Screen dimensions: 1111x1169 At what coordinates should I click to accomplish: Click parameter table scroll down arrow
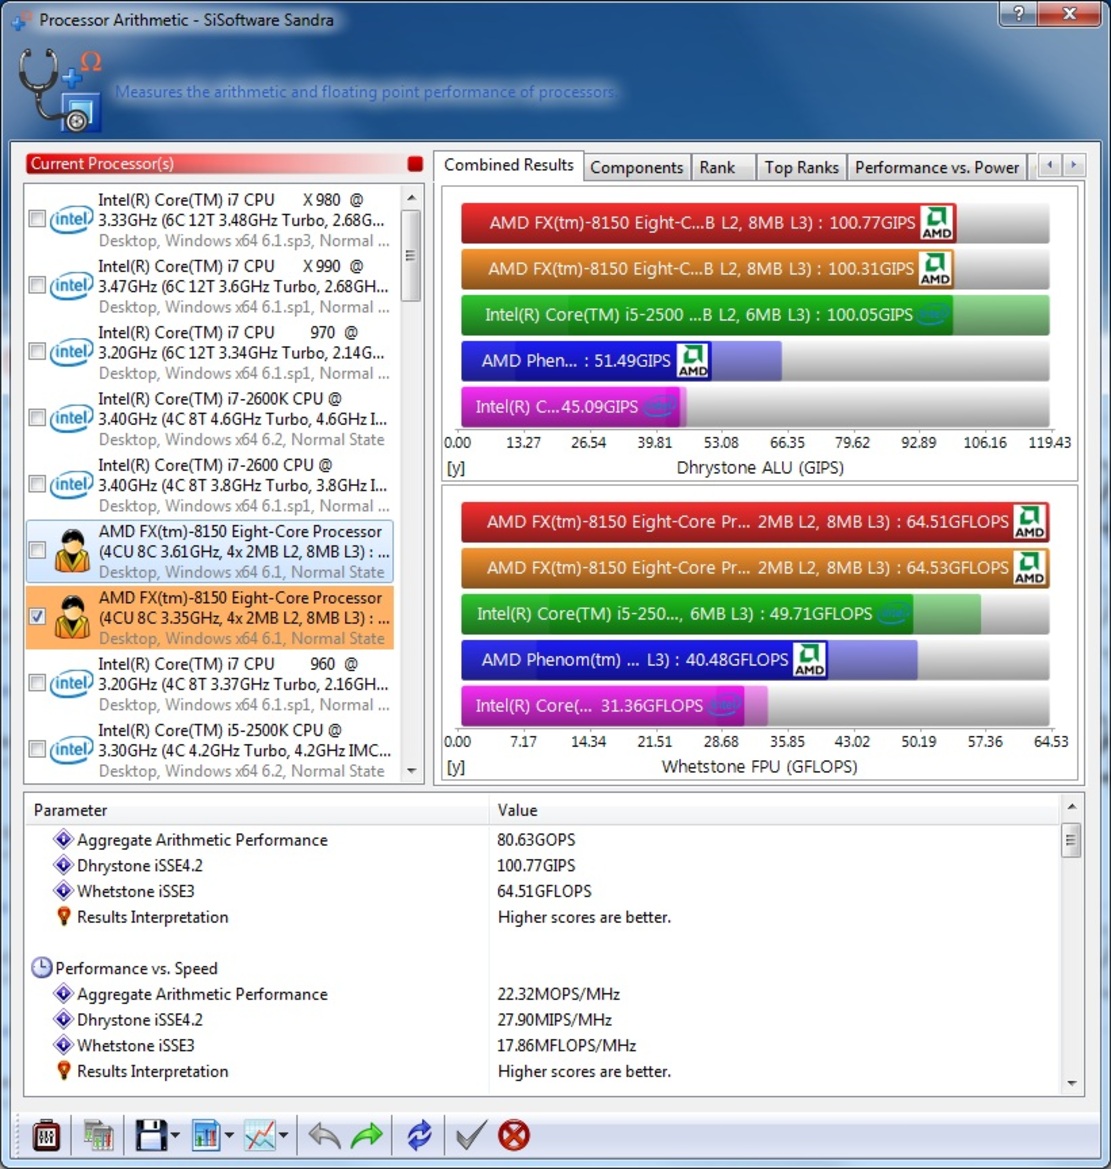tap(1071, 1083)
